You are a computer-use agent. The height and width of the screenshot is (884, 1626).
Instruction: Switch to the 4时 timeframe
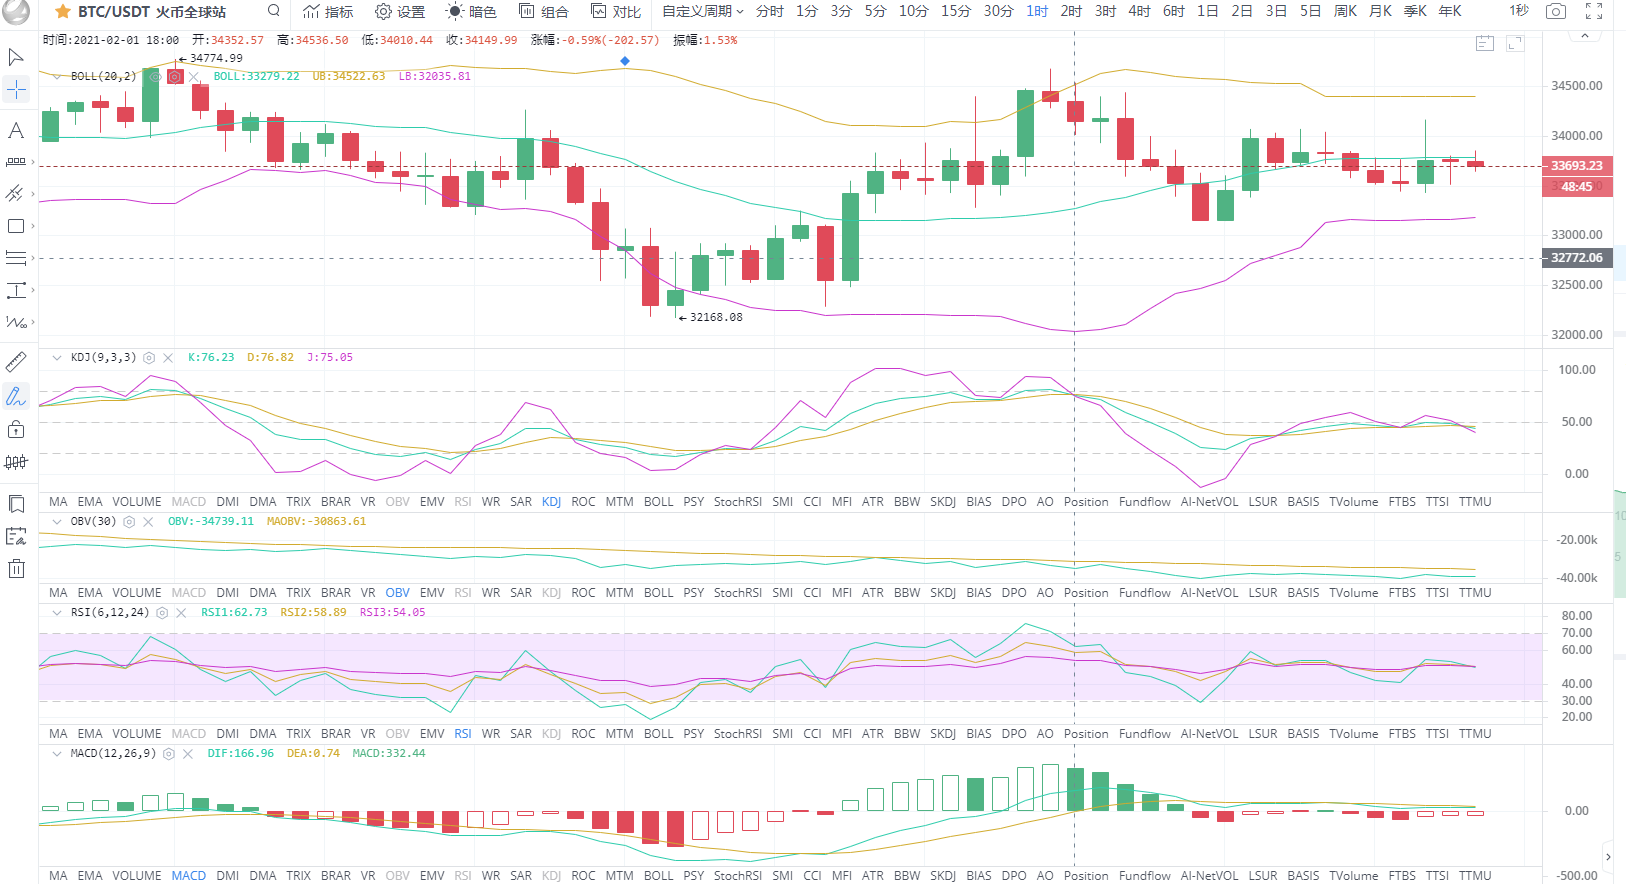[1140, 11]
